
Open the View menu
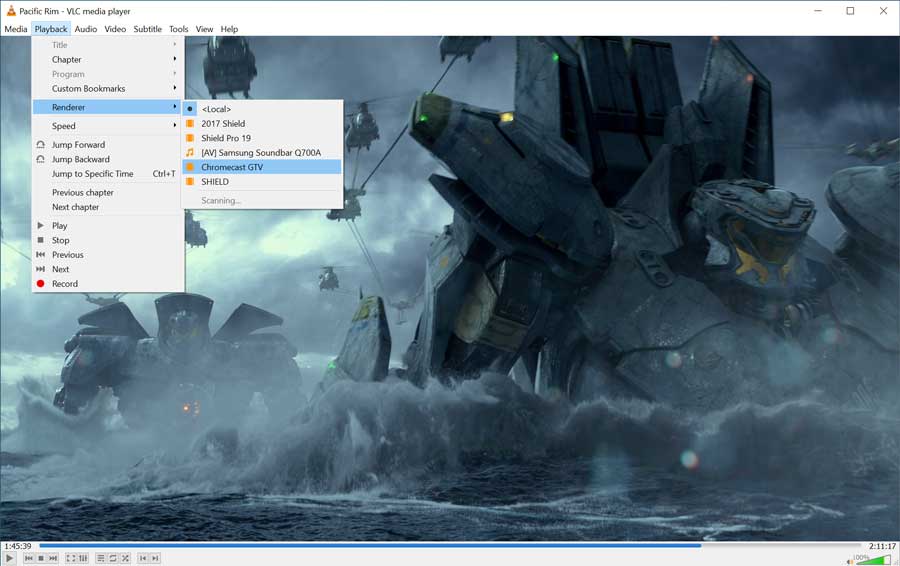pyautogui.click(x=204, y=29)
